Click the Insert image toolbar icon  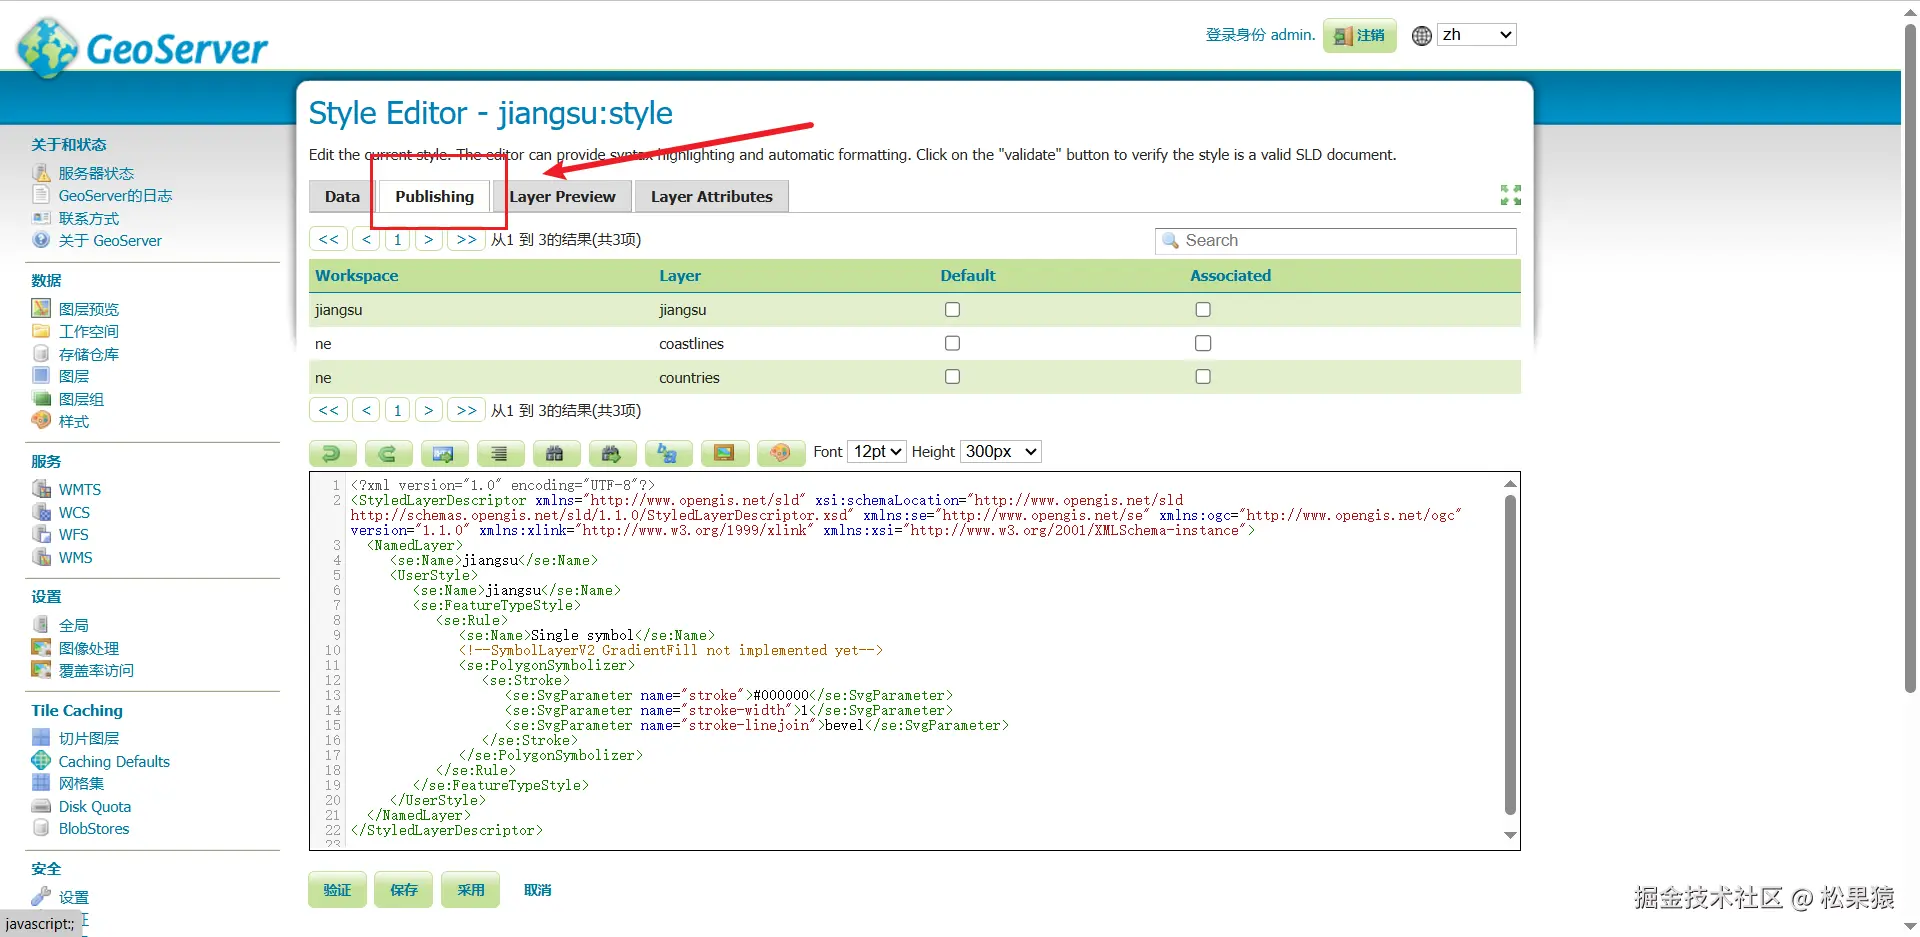724,453
